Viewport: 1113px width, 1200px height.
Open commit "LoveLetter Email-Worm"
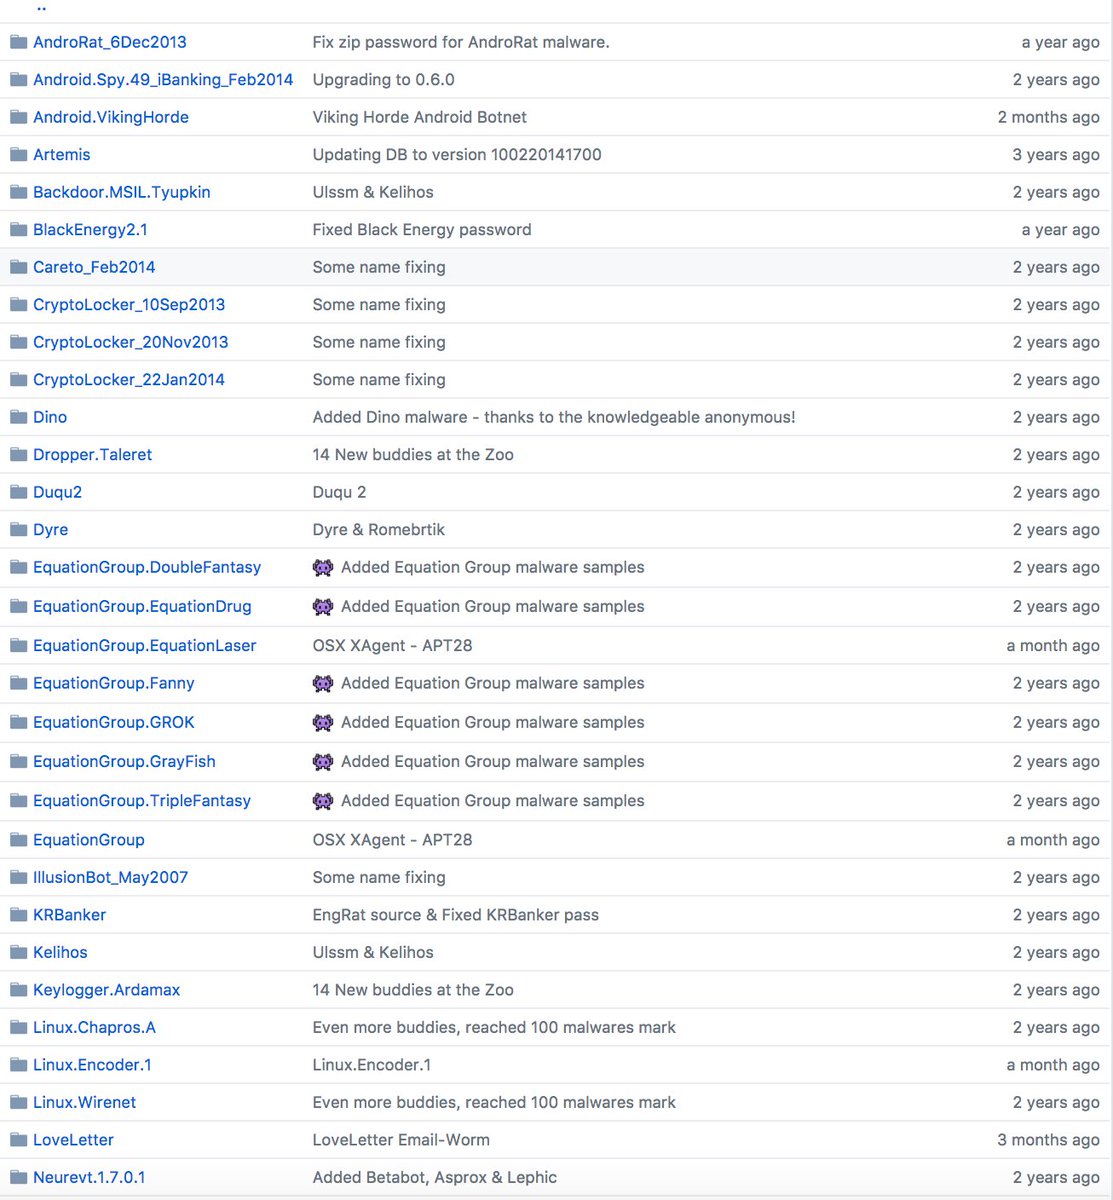click(401, 1139)
